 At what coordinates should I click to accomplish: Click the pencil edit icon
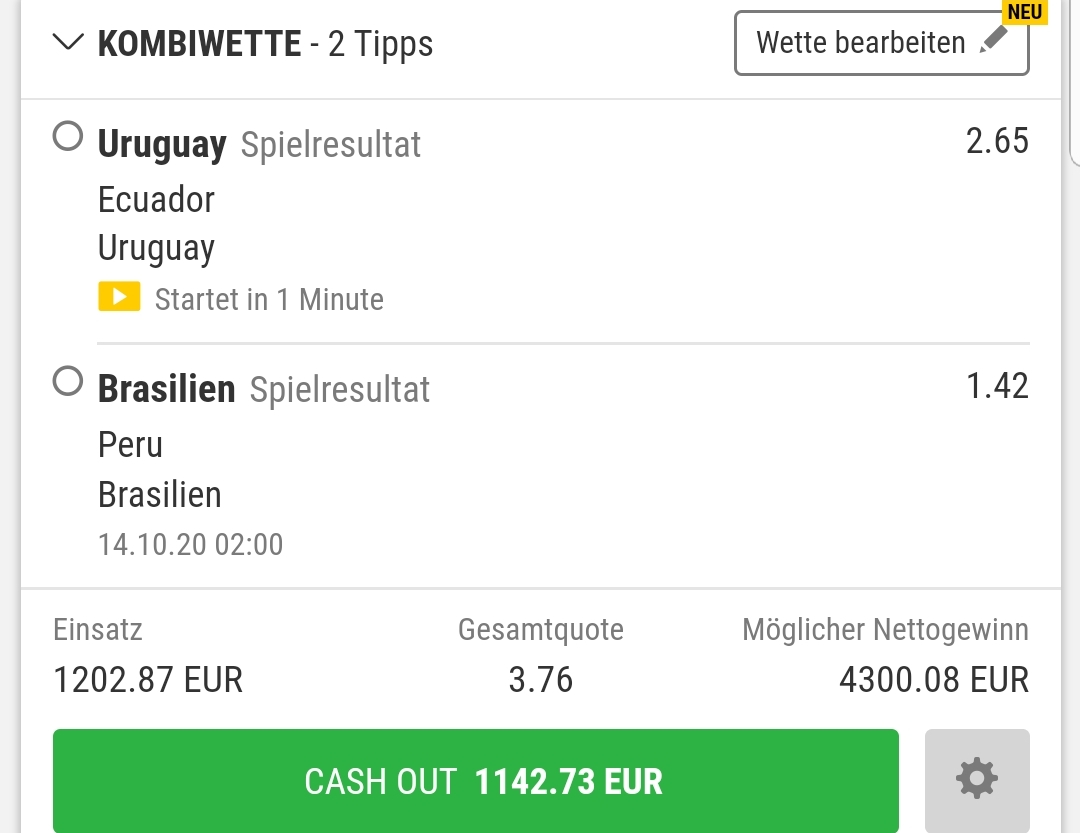pos(994,41)
